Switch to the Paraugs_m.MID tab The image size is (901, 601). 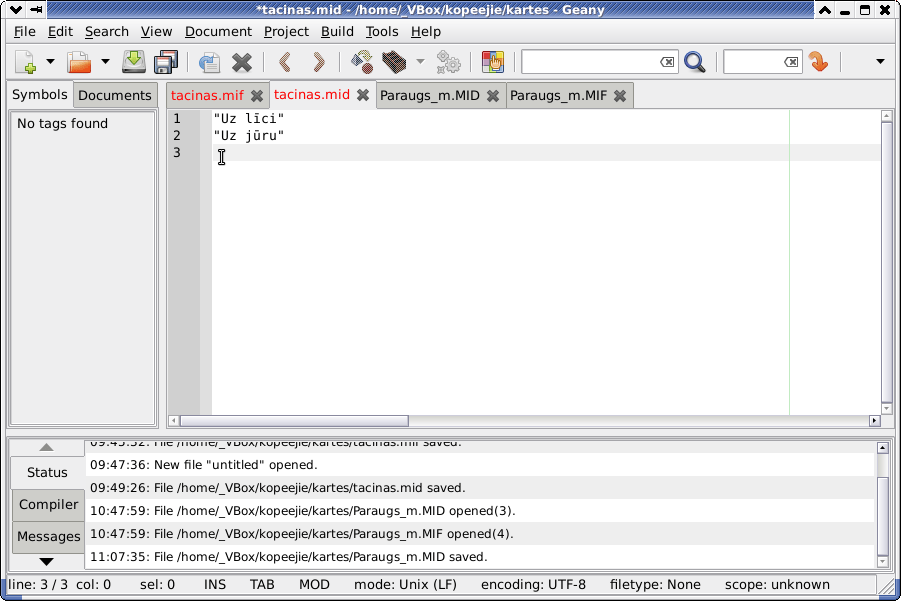pos(430,95)
